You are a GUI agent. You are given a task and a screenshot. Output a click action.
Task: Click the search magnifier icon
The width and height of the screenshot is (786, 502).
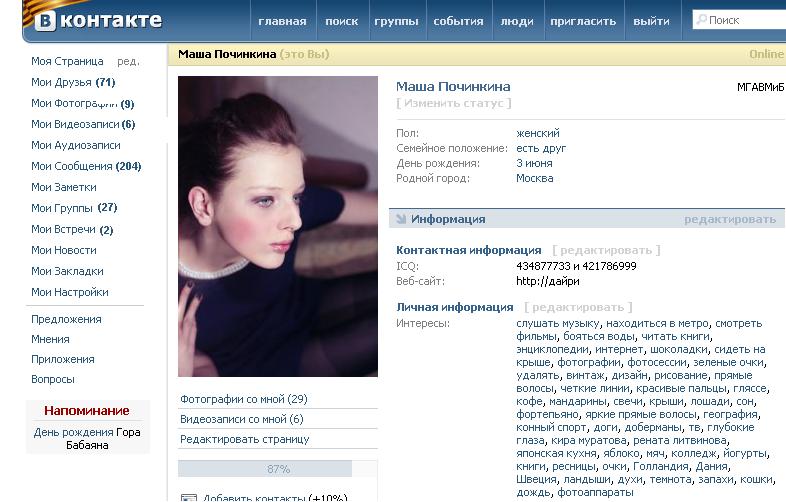click(702, 20)
